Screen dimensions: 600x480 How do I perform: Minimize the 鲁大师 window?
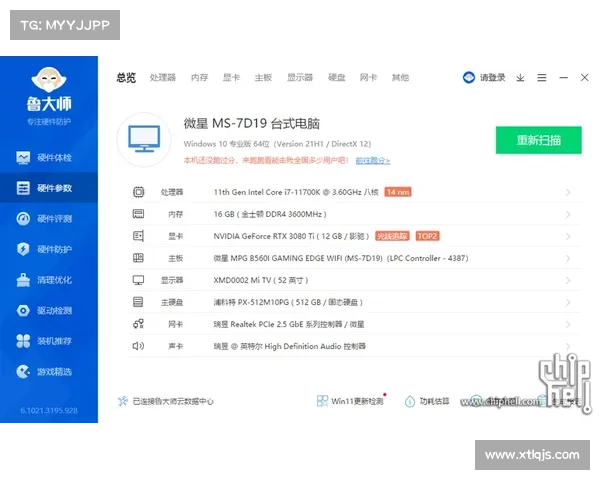[563, 78]
